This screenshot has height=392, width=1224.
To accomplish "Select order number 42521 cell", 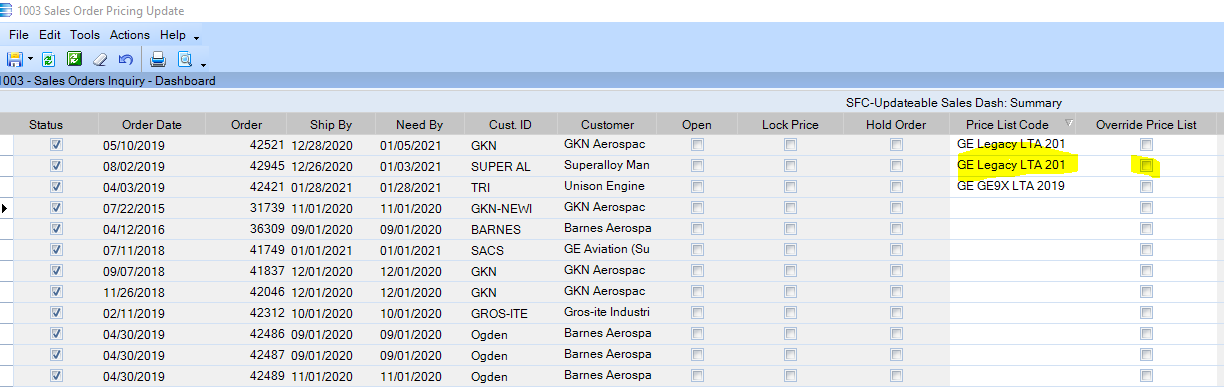I will (x=266, y=145).
